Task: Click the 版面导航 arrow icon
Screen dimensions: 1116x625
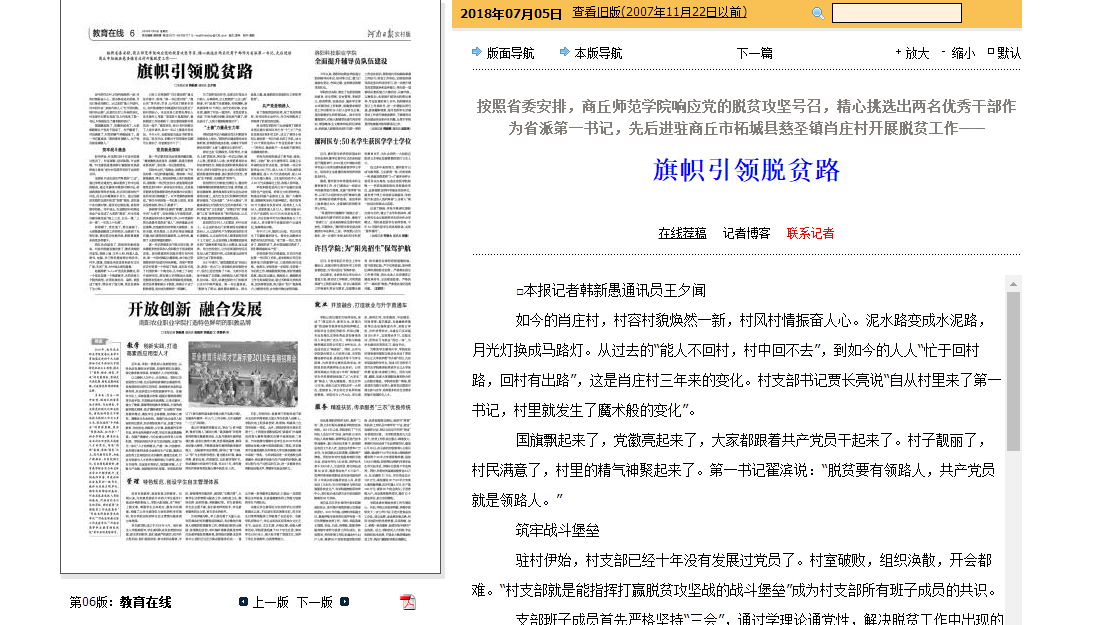Action: (477, 51)
